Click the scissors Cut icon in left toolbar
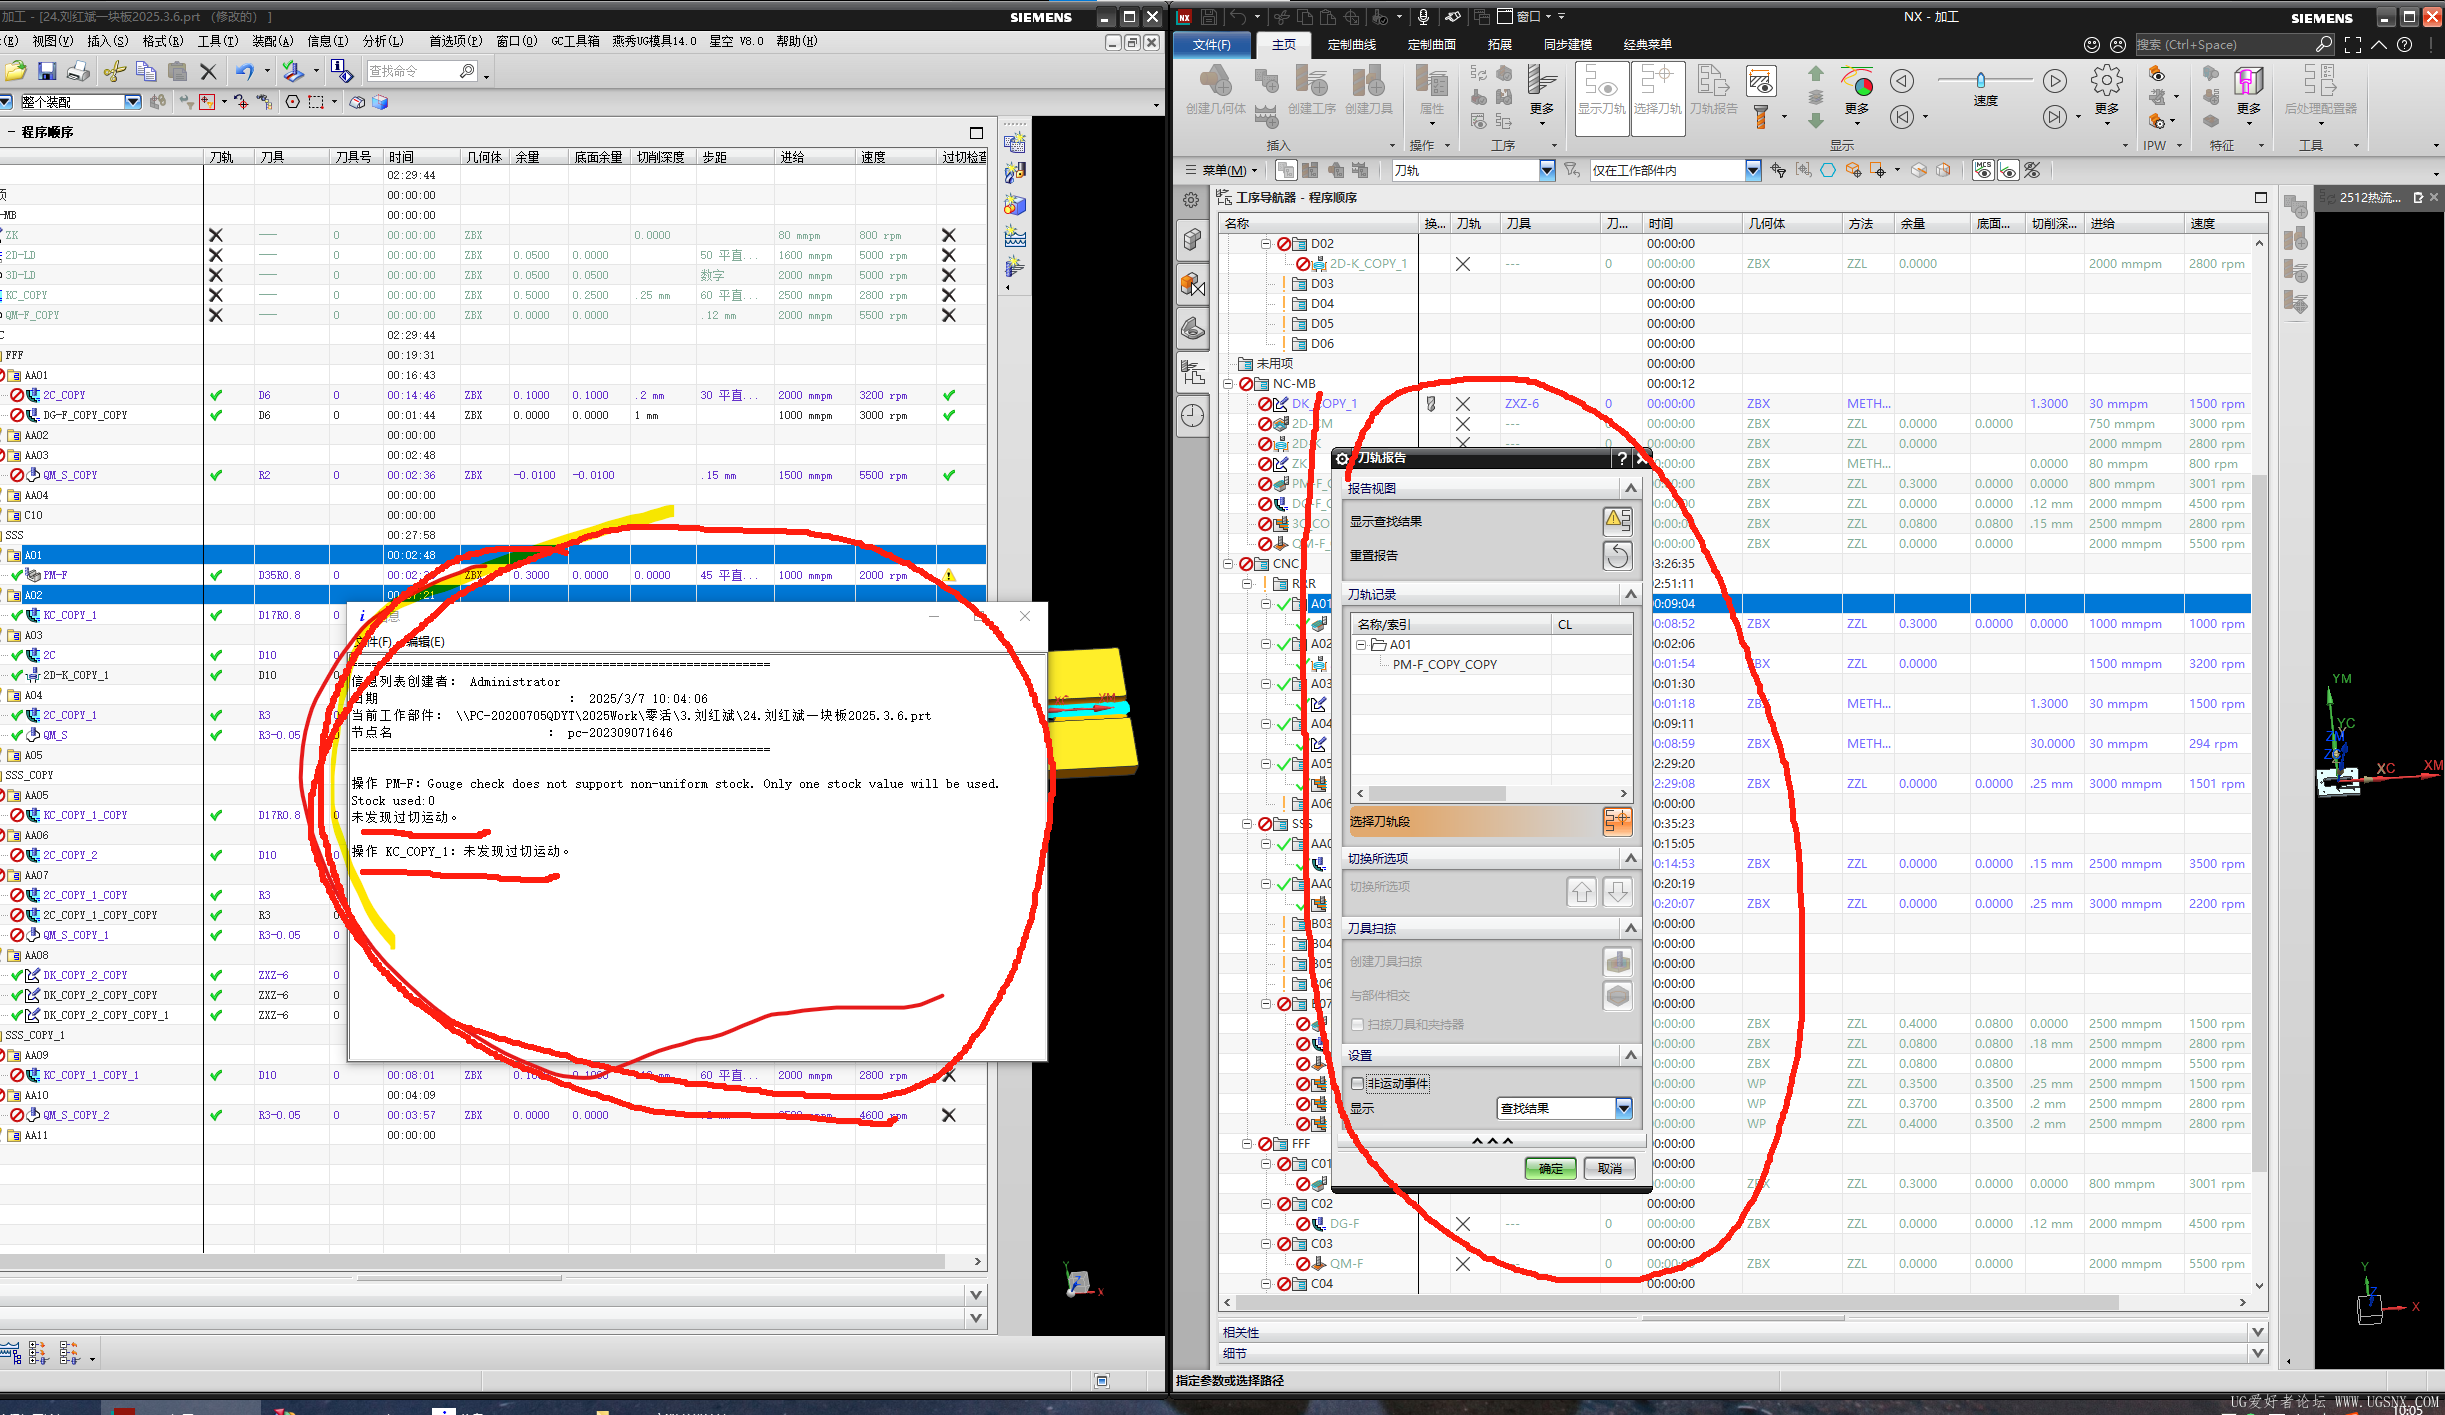2445x1415 pixels. click(x=115, y=71)
